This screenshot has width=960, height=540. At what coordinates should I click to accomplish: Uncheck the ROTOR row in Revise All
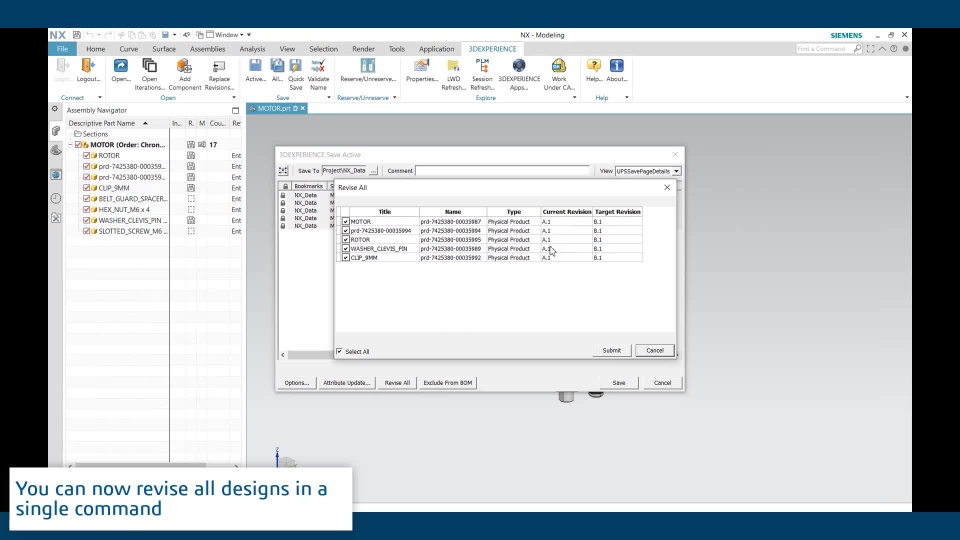[x=346, y=240]
